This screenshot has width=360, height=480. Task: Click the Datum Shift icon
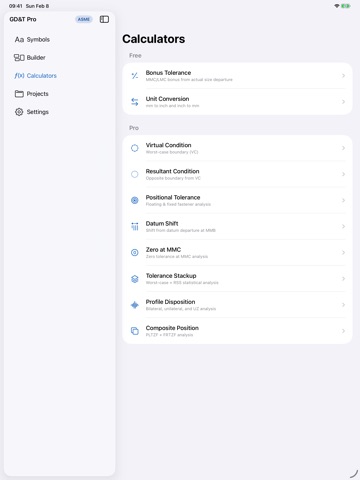(x=135, y=226)
